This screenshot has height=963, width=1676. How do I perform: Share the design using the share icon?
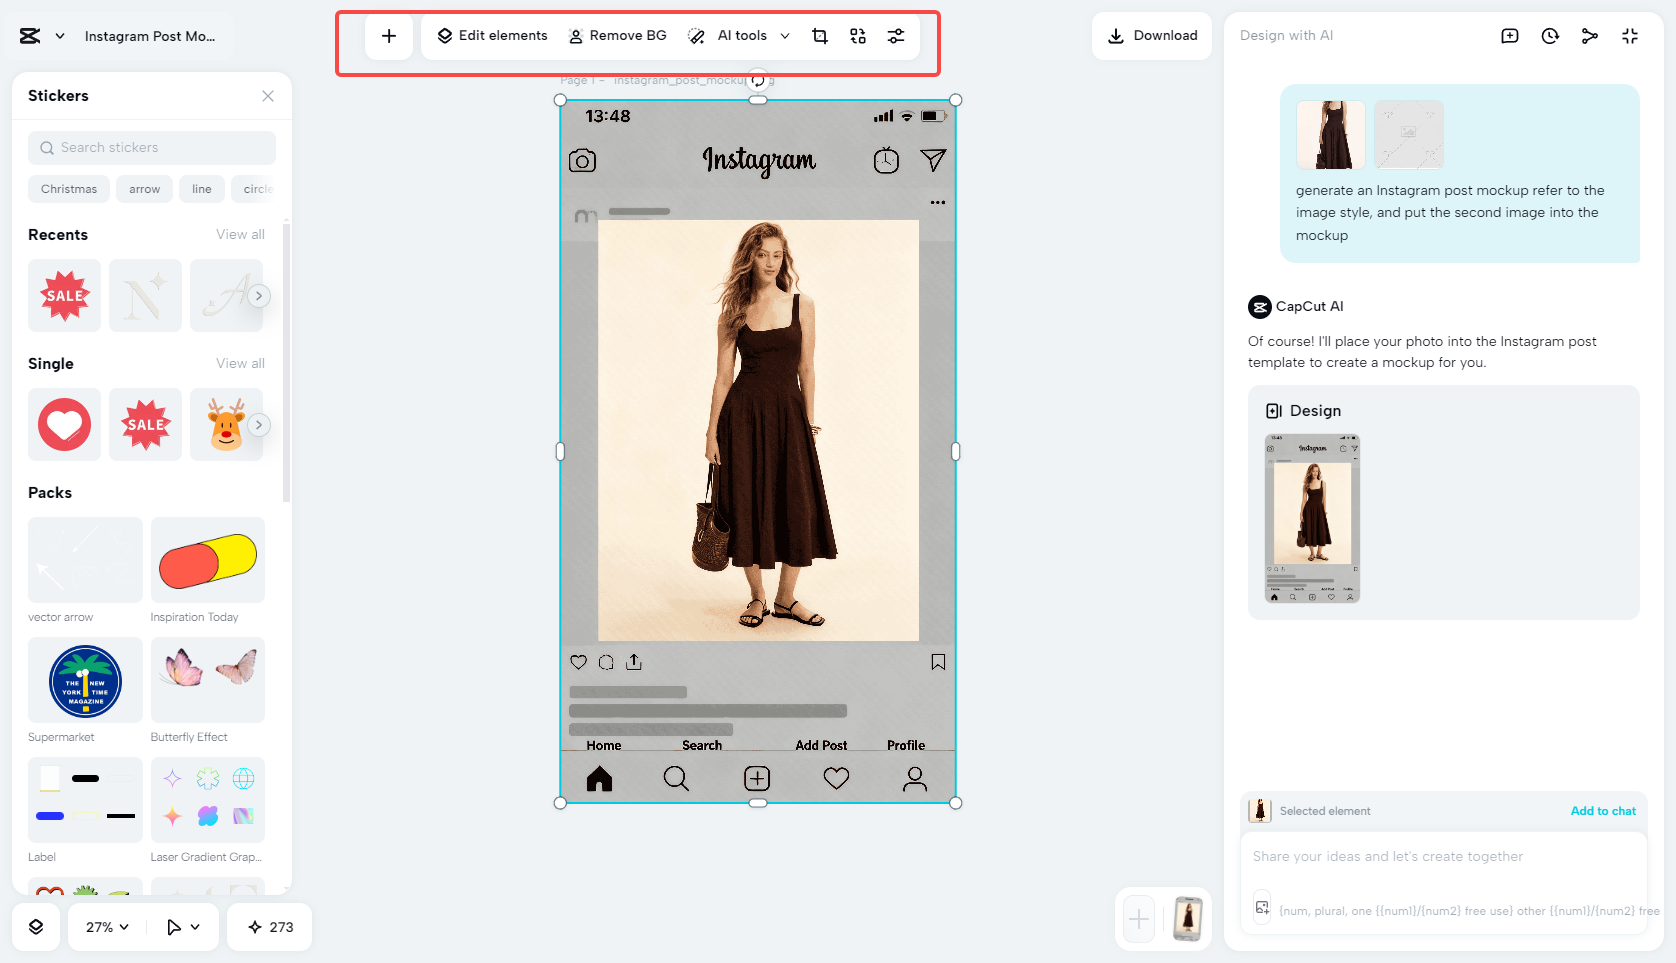point(1590,35)
